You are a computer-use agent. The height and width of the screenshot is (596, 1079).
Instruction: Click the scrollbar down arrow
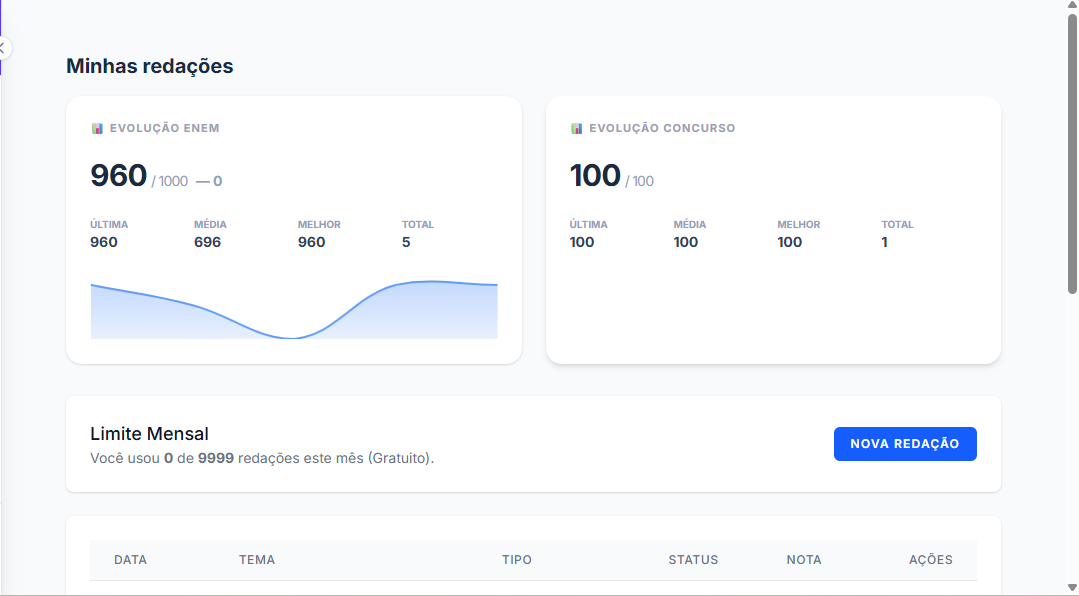point(1072,588)
